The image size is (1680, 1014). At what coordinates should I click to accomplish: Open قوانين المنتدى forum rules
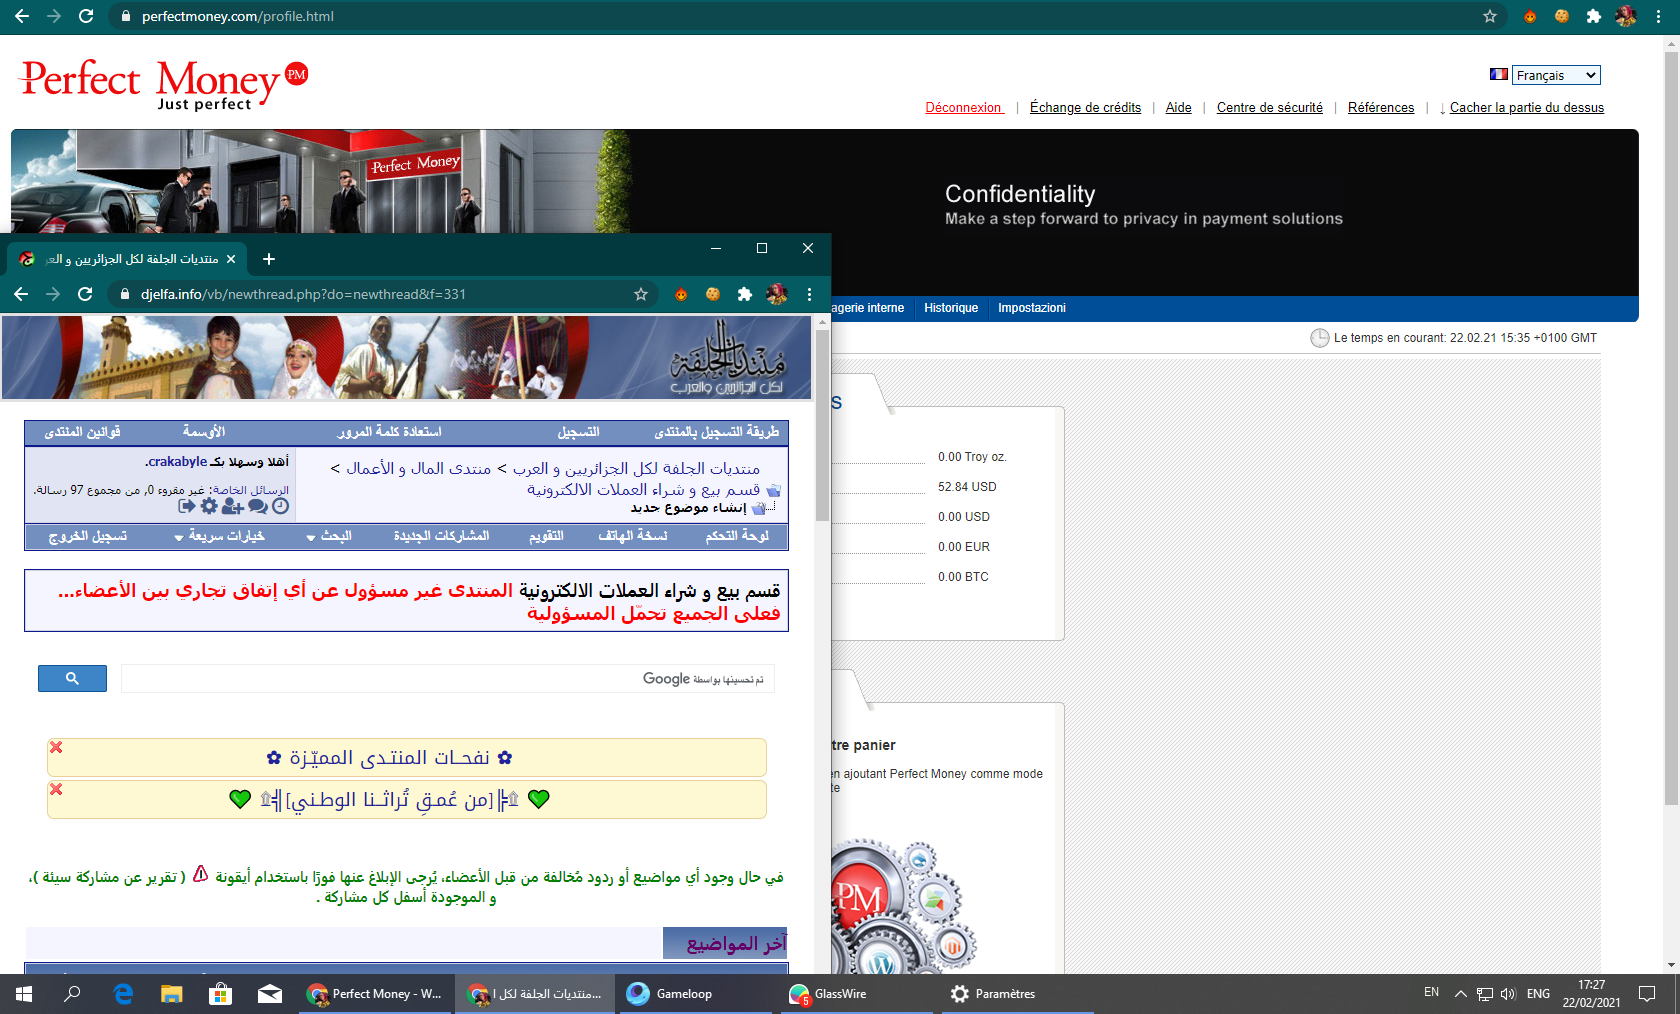pyautogui.click(x=83, y=432)
